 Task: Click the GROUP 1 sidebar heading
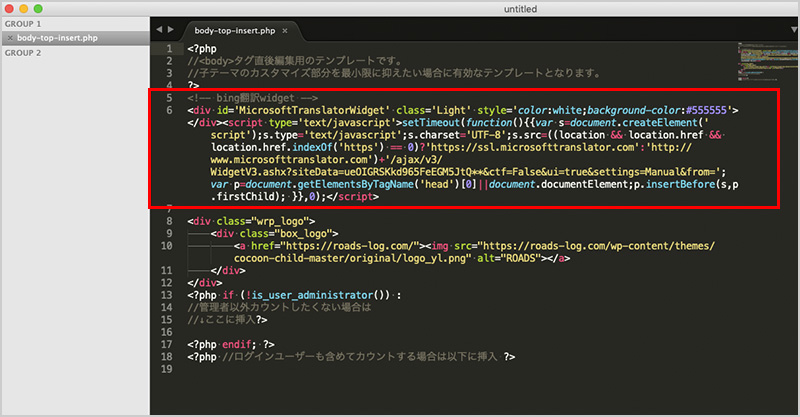tap(23, 24)
